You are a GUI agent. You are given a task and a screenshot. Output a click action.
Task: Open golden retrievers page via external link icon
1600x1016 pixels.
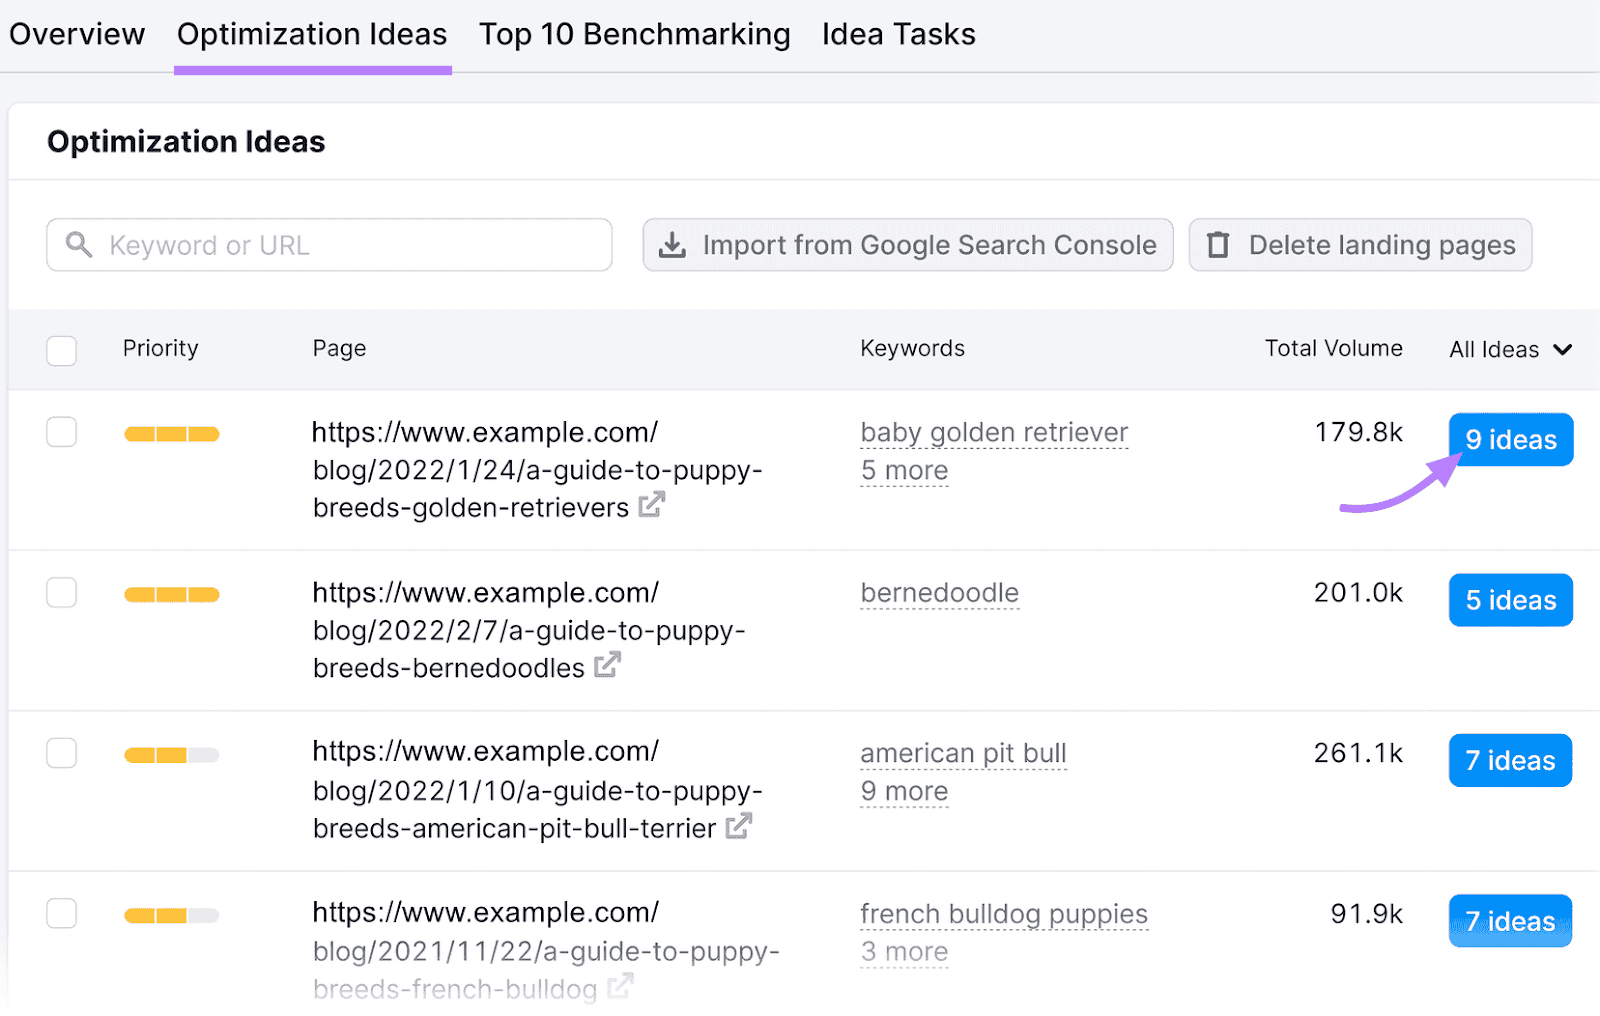(x=651, y=505)
